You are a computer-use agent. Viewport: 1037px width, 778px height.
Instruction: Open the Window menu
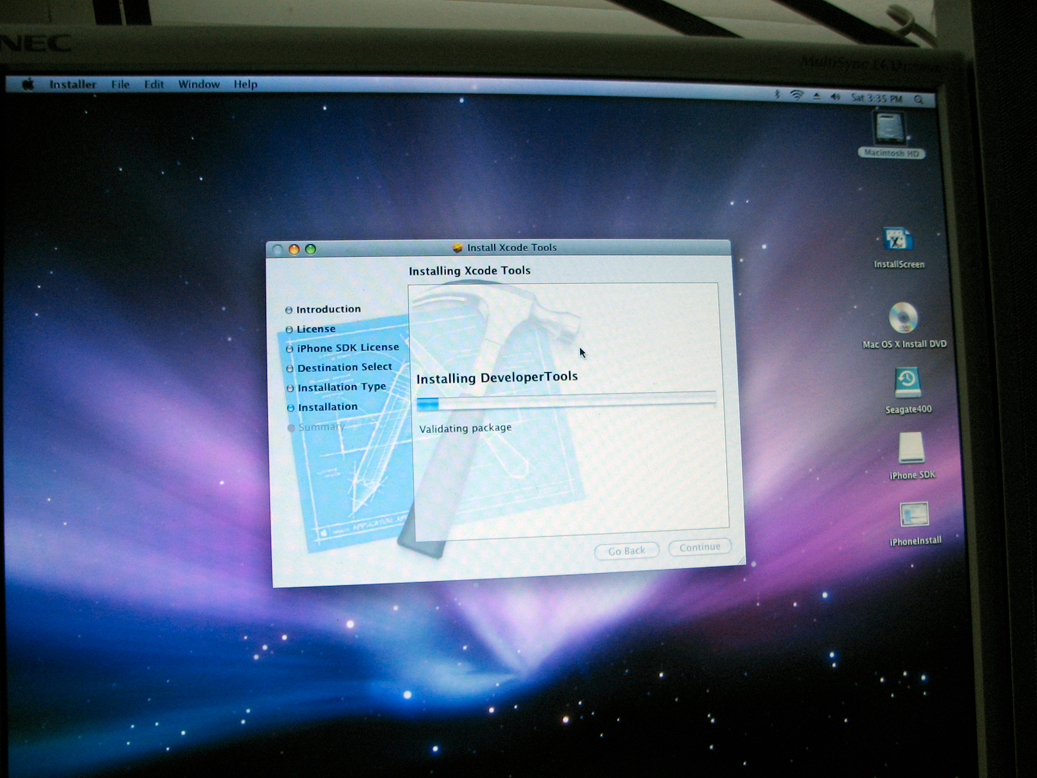(199, 84)
